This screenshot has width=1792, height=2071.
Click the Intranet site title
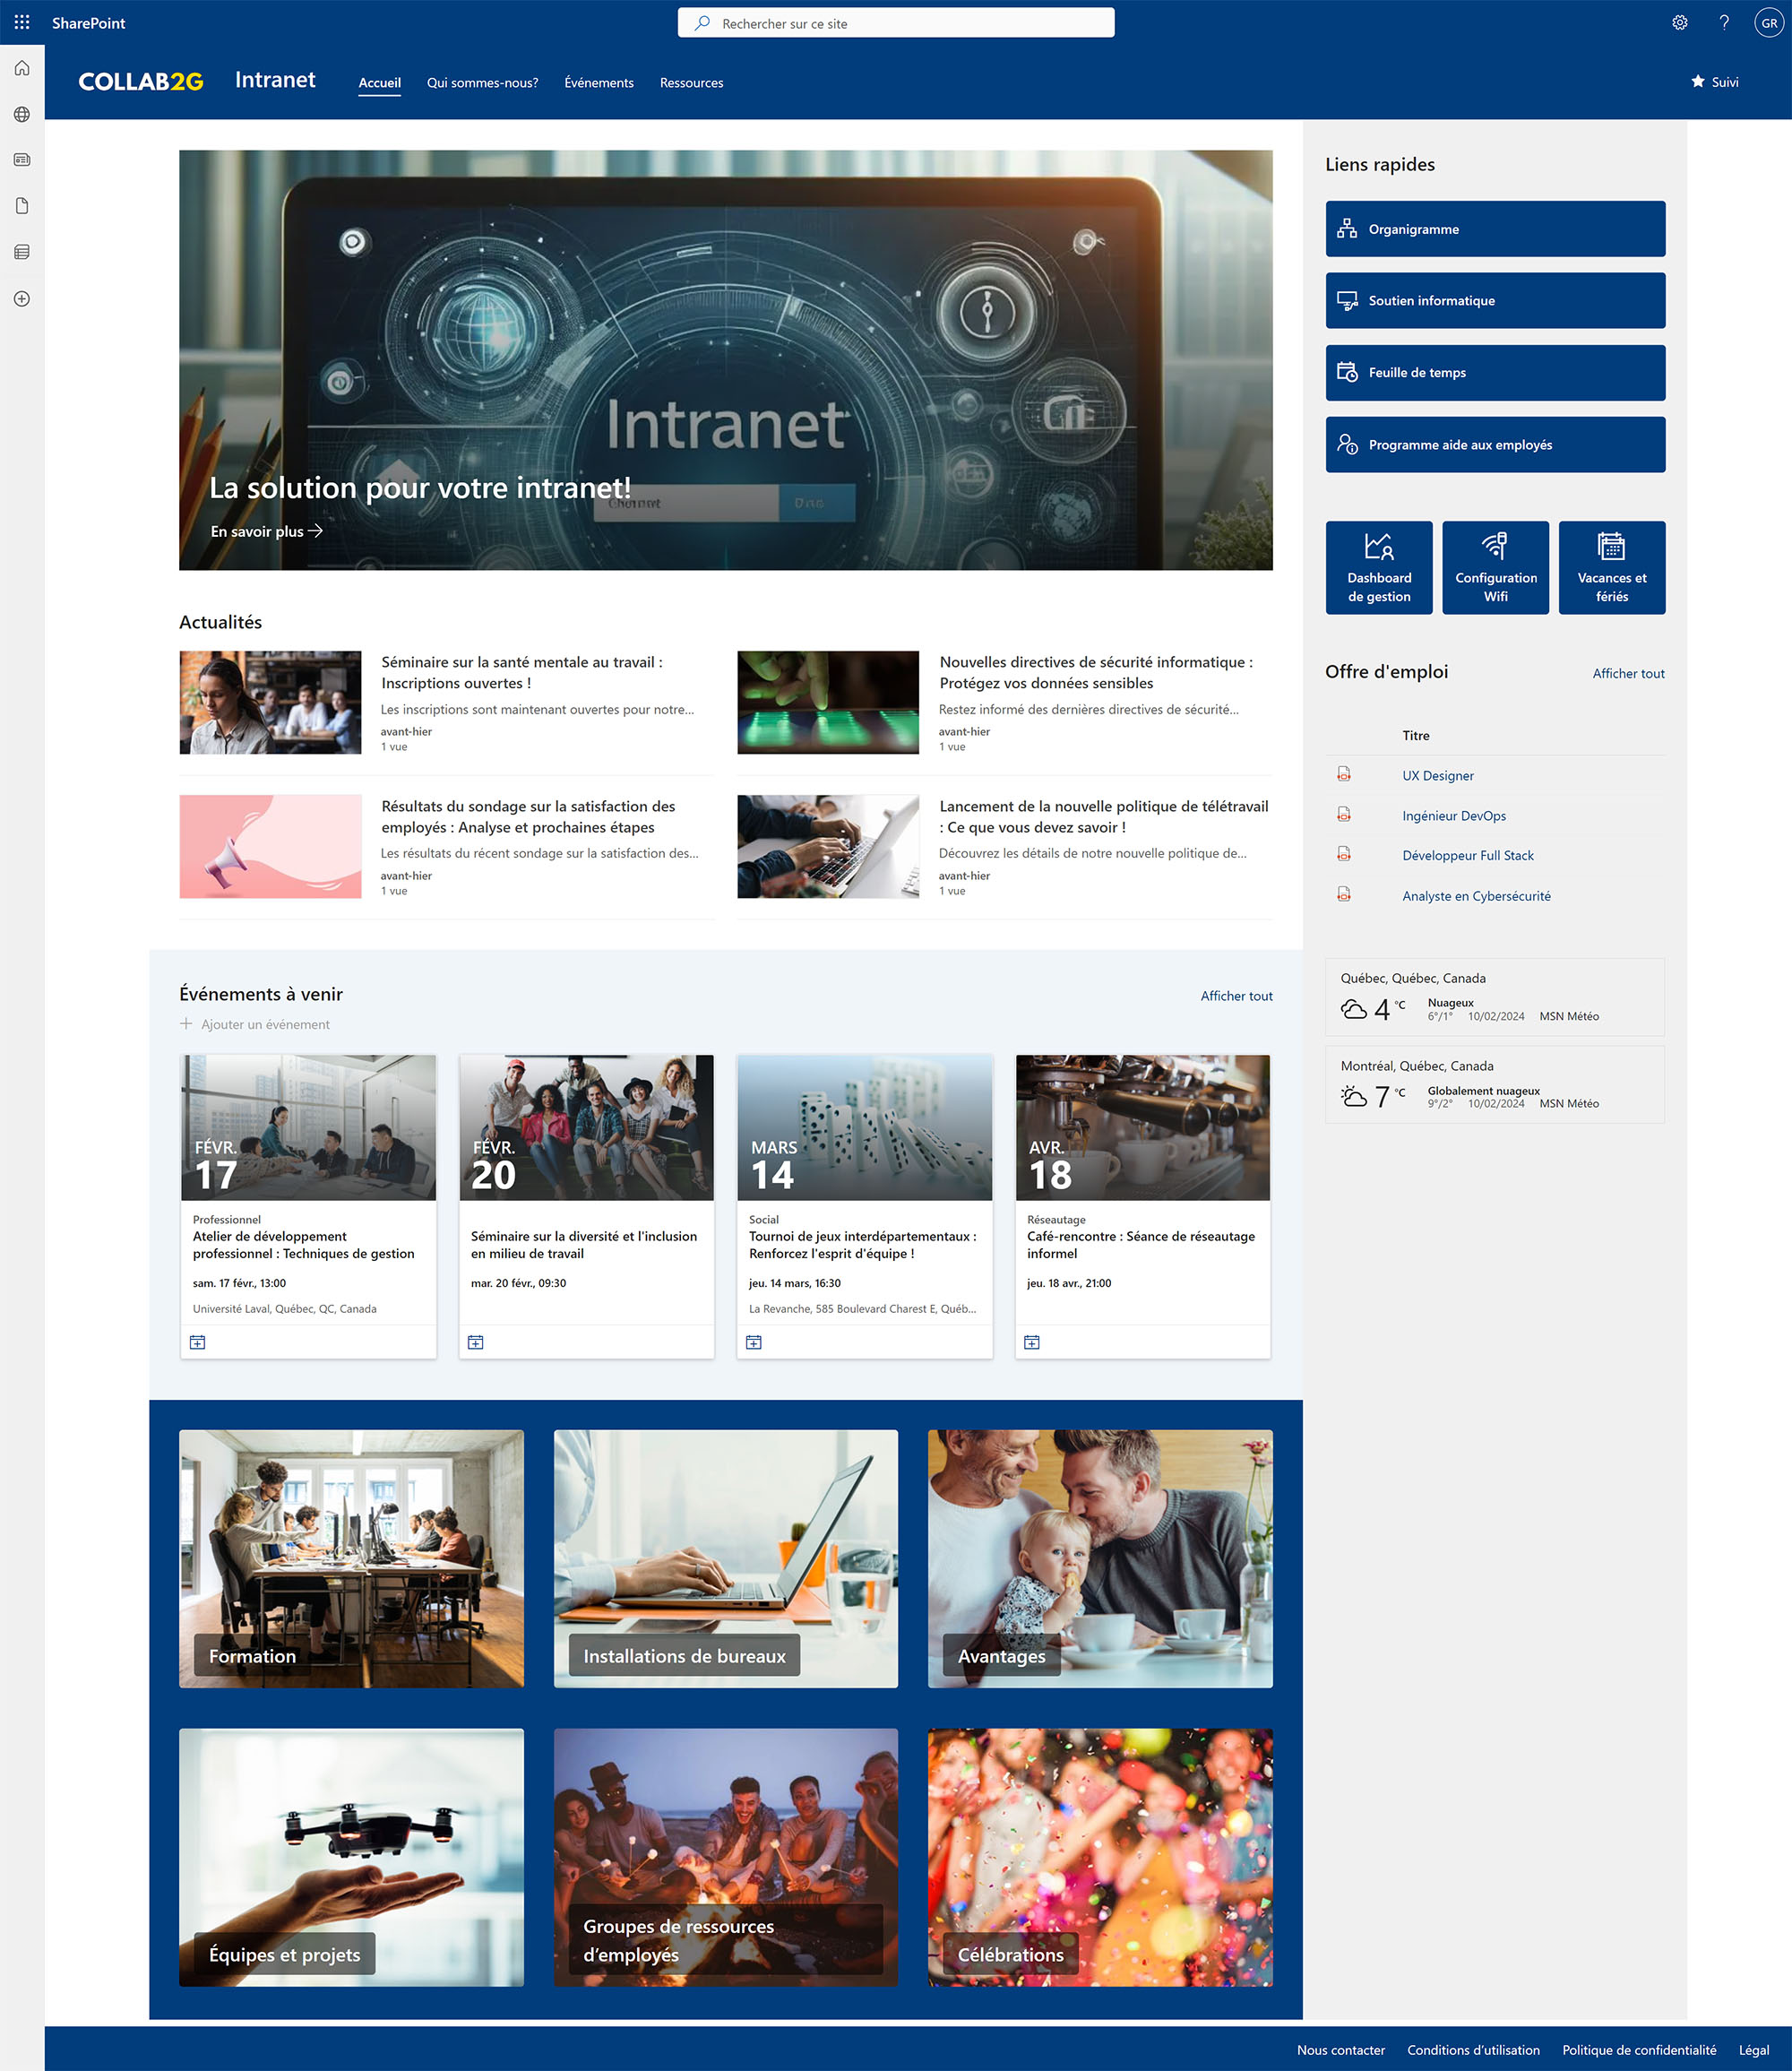pos(275,80)
